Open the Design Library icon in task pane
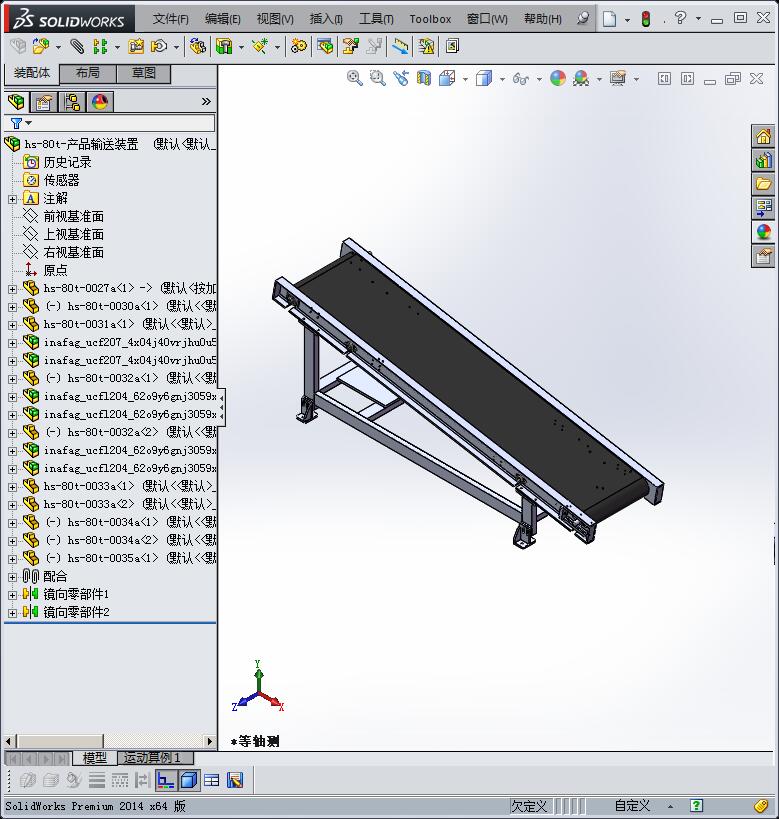Screen dimensions: 779x819 (x=763, y=160)
